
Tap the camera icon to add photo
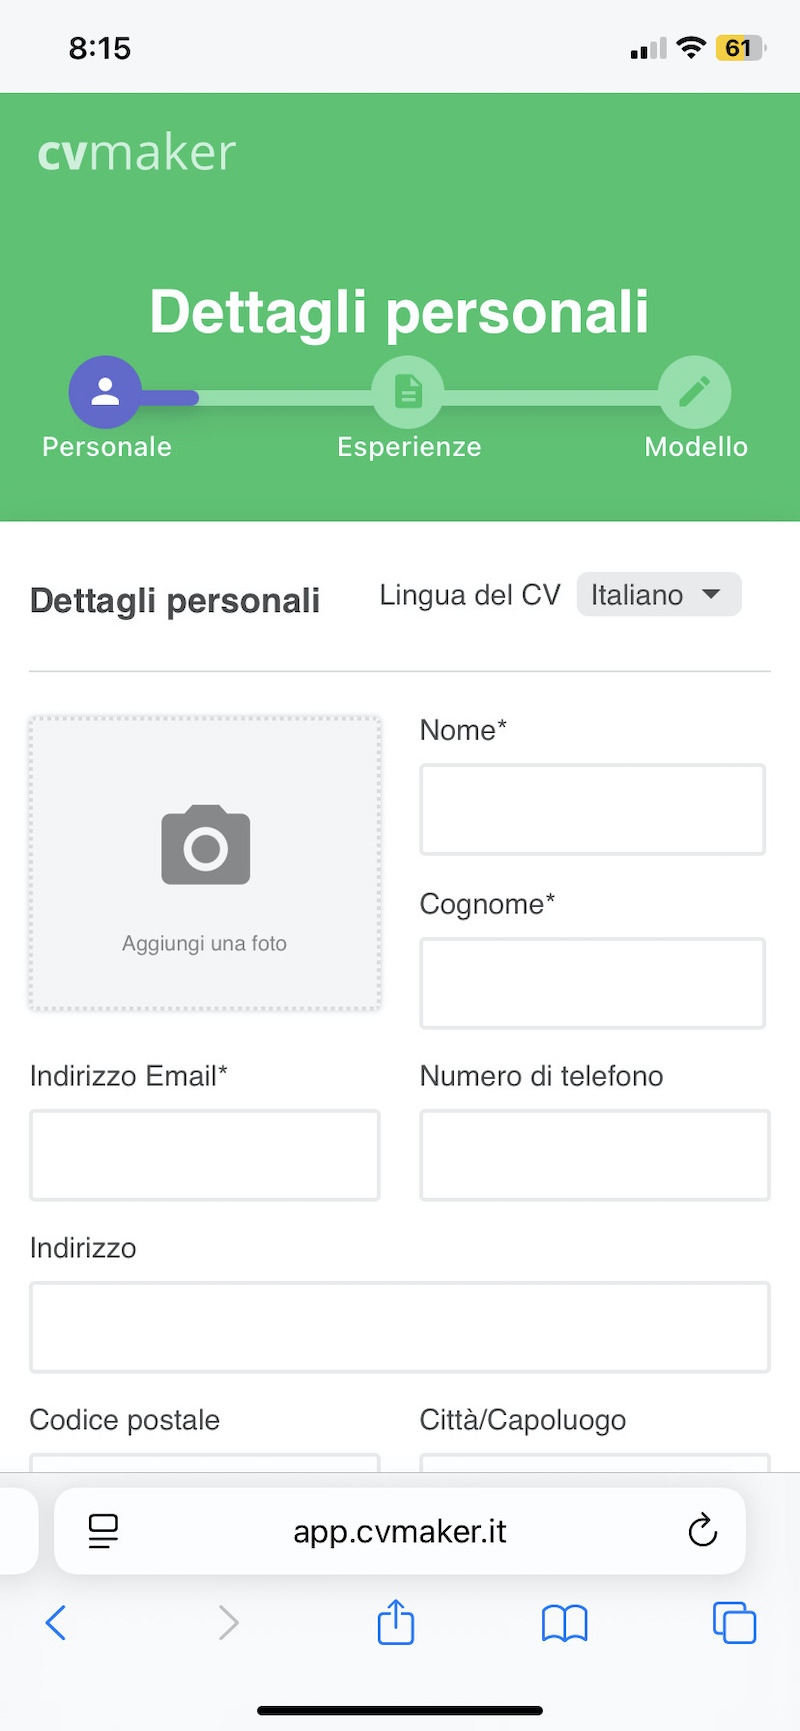[204, 843]
